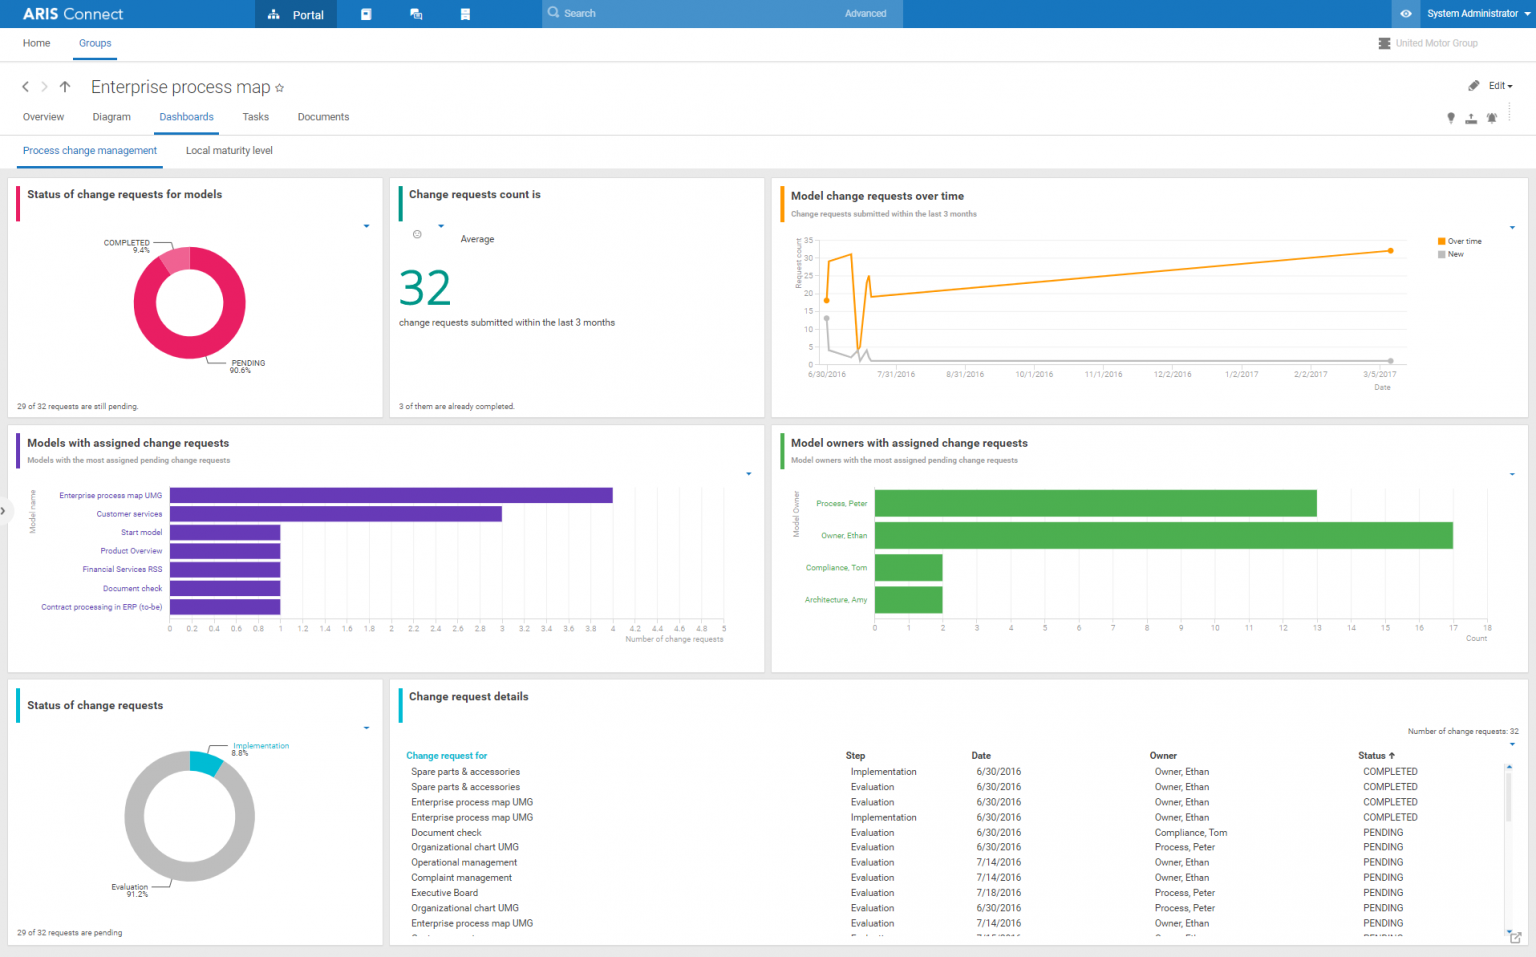This screenshot has width=1536, height=957.
Task: Open the System Administrator dropdown
Action: [x=1477, y=14]
